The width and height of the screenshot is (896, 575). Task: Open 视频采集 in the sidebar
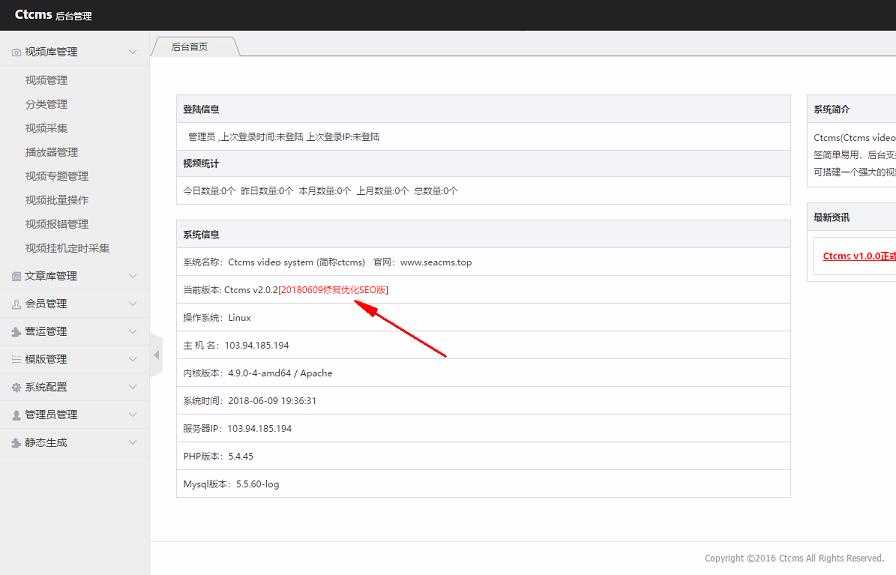tap(46, 128)
